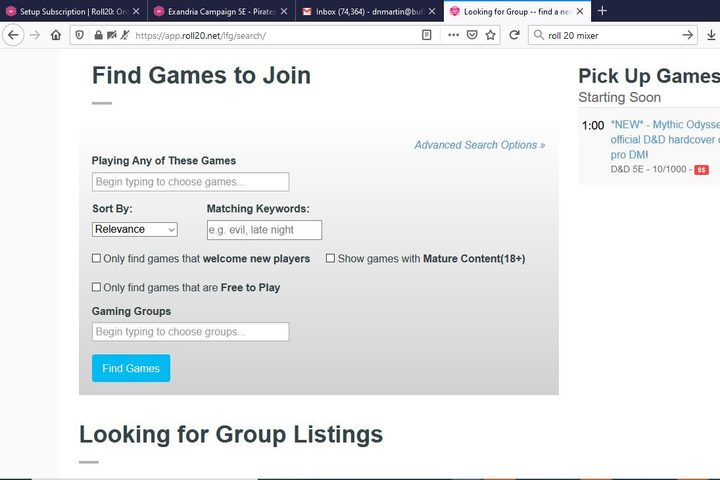Click the 'D&D 5E - 10/1000' text
Screen dimensions: 720x480
click(x=648, y=169)
